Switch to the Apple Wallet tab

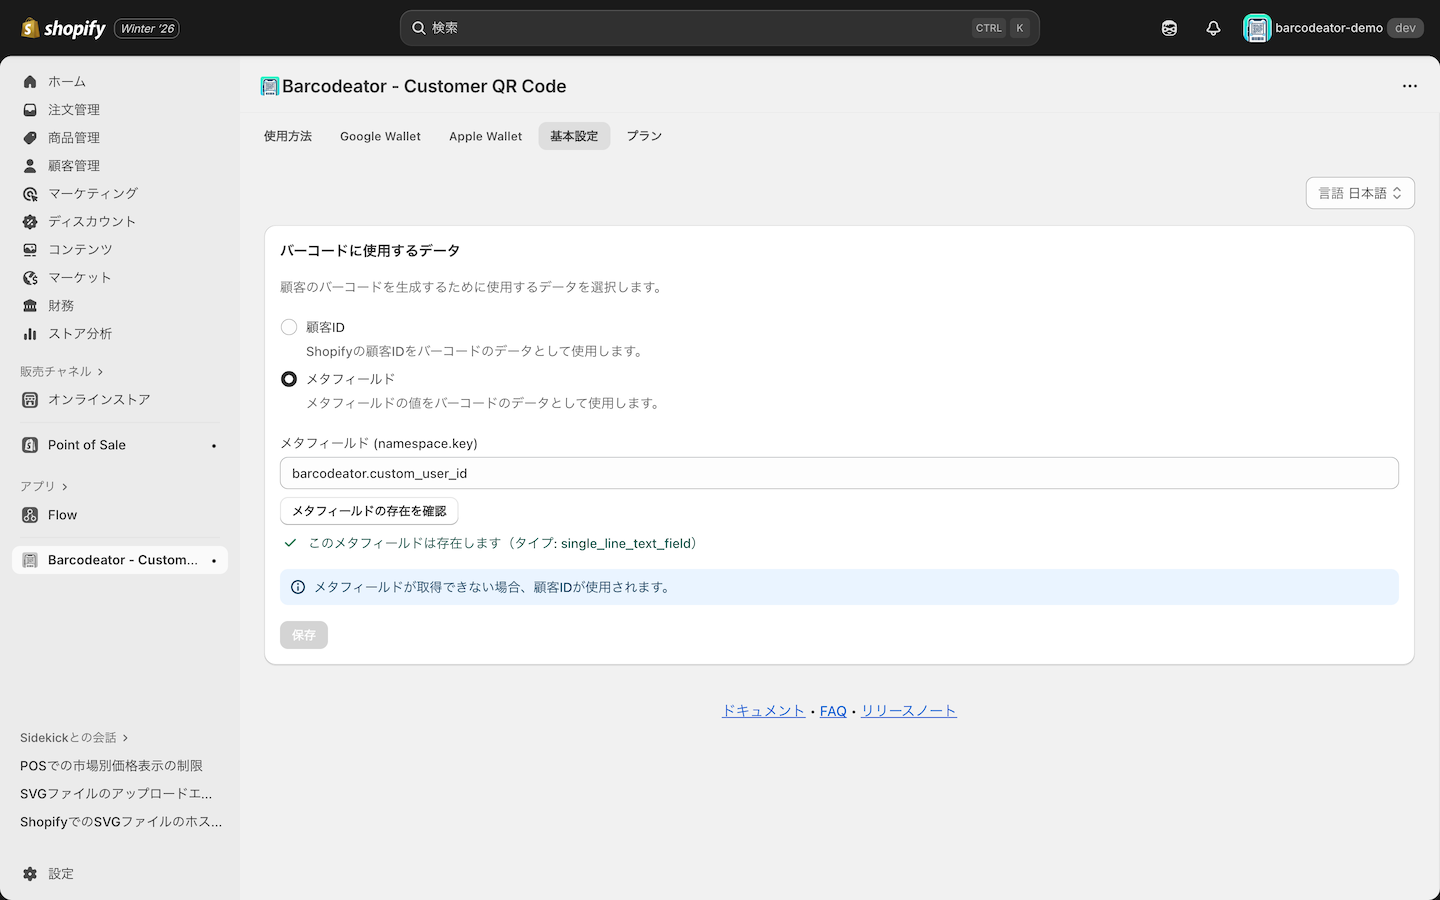[x=485, y=136]
